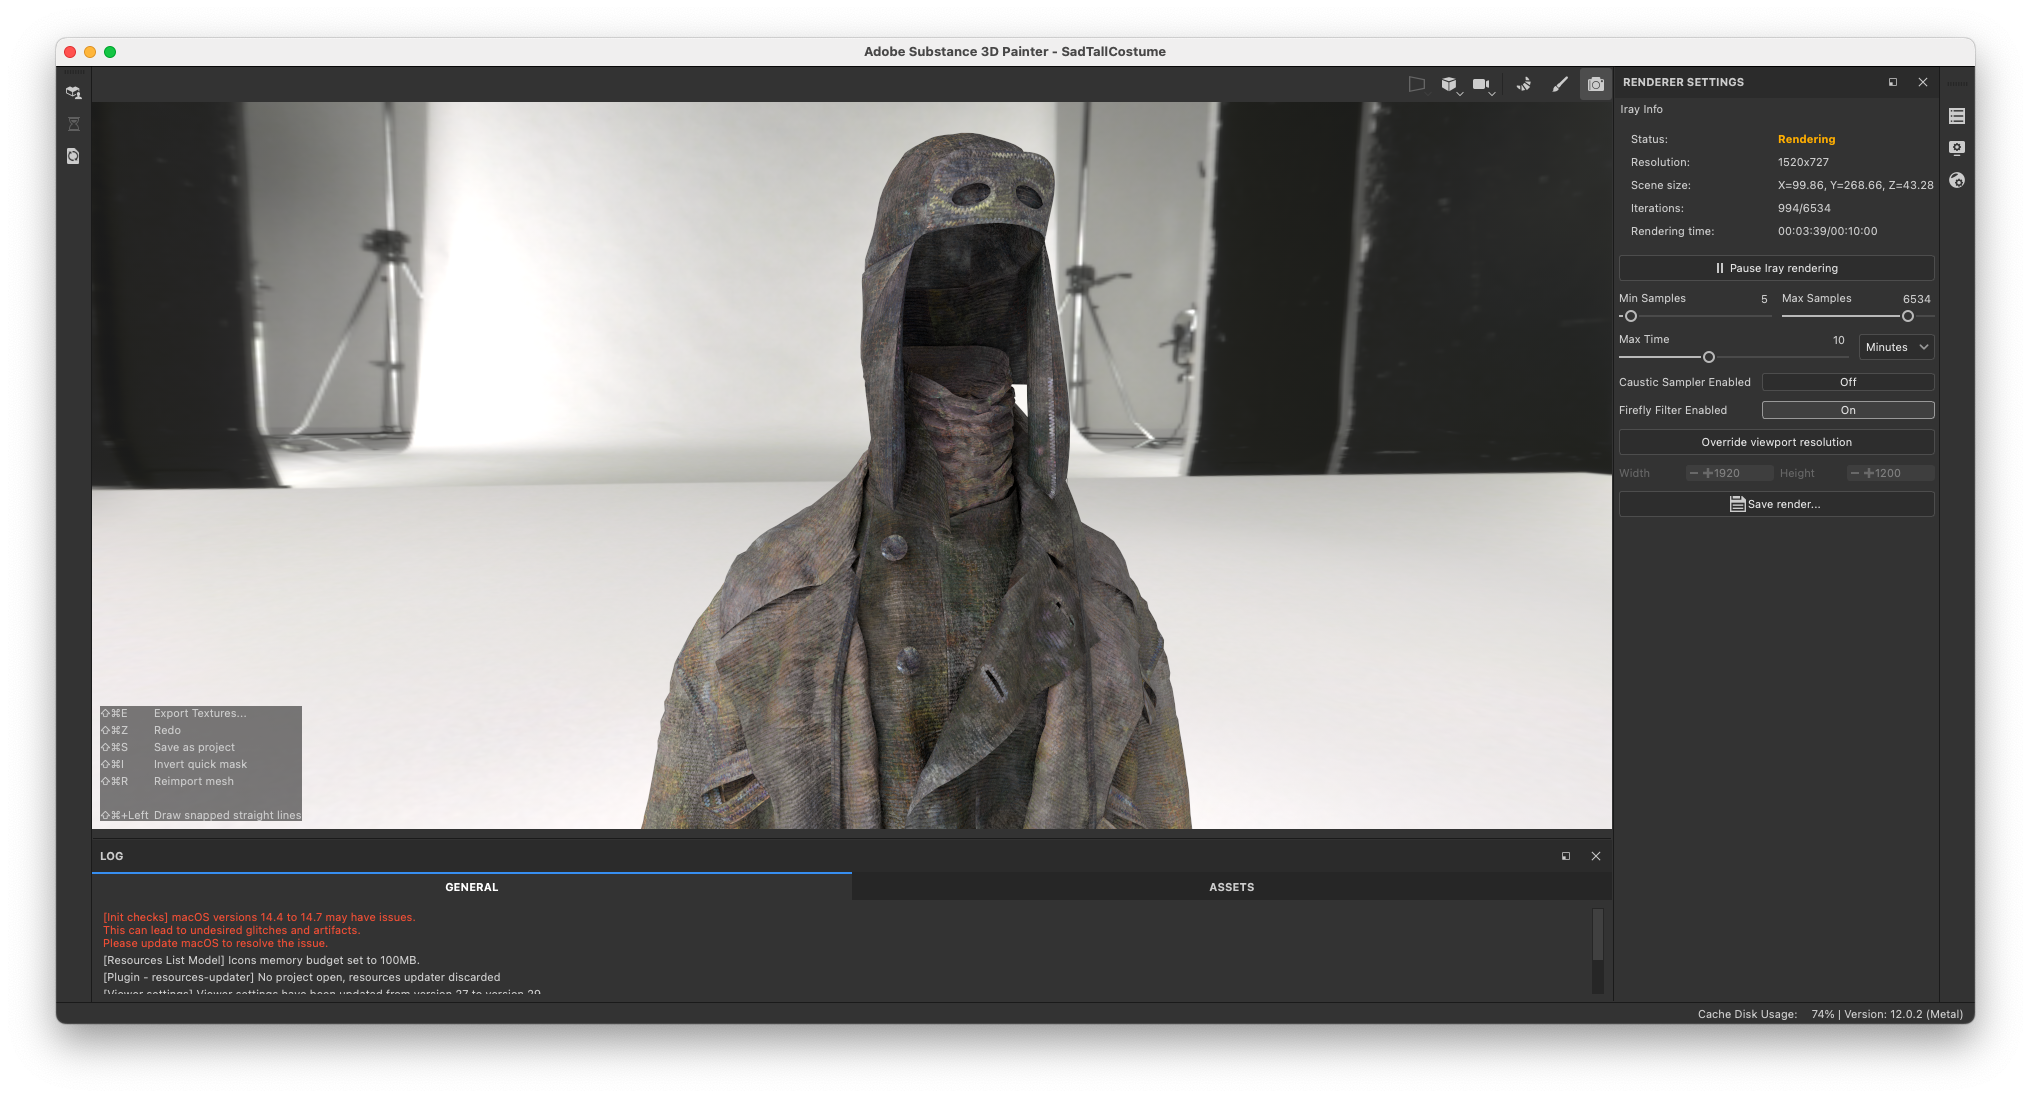Open the resources updater document icon
The height and width of the screenshot is (1098, 2031).
73,156
